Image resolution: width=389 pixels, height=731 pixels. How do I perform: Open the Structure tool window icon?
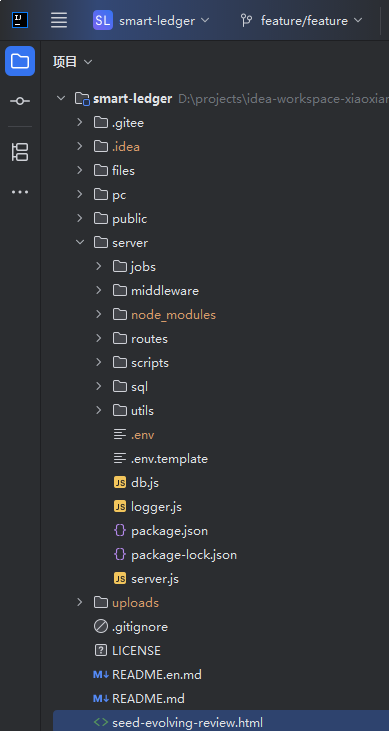pyautogui.click(x=20, y=152)
